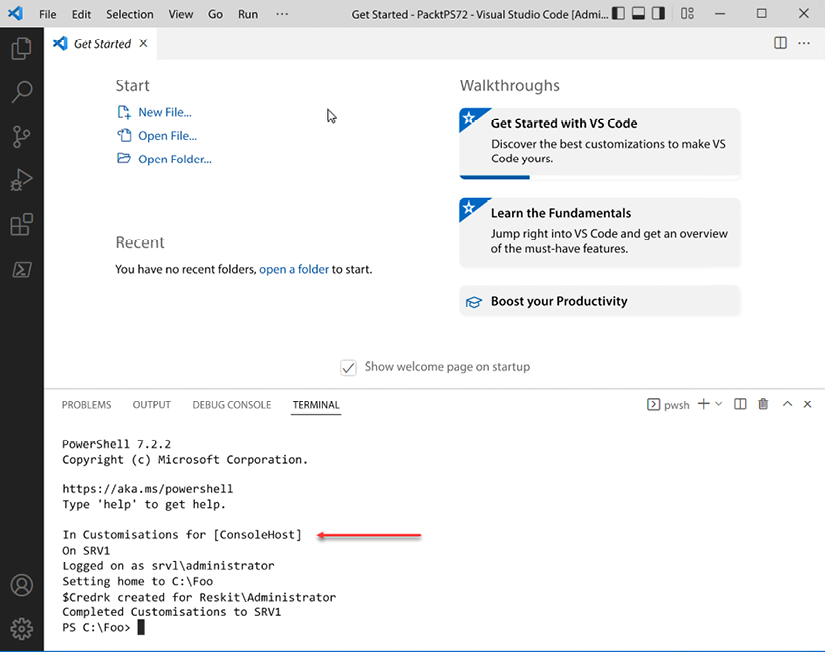This screenshot has width=825, height=652.
Task: Click the https://aka.ms/powershell terminal text
Action: pyautogui.click(x=147, y=489)
